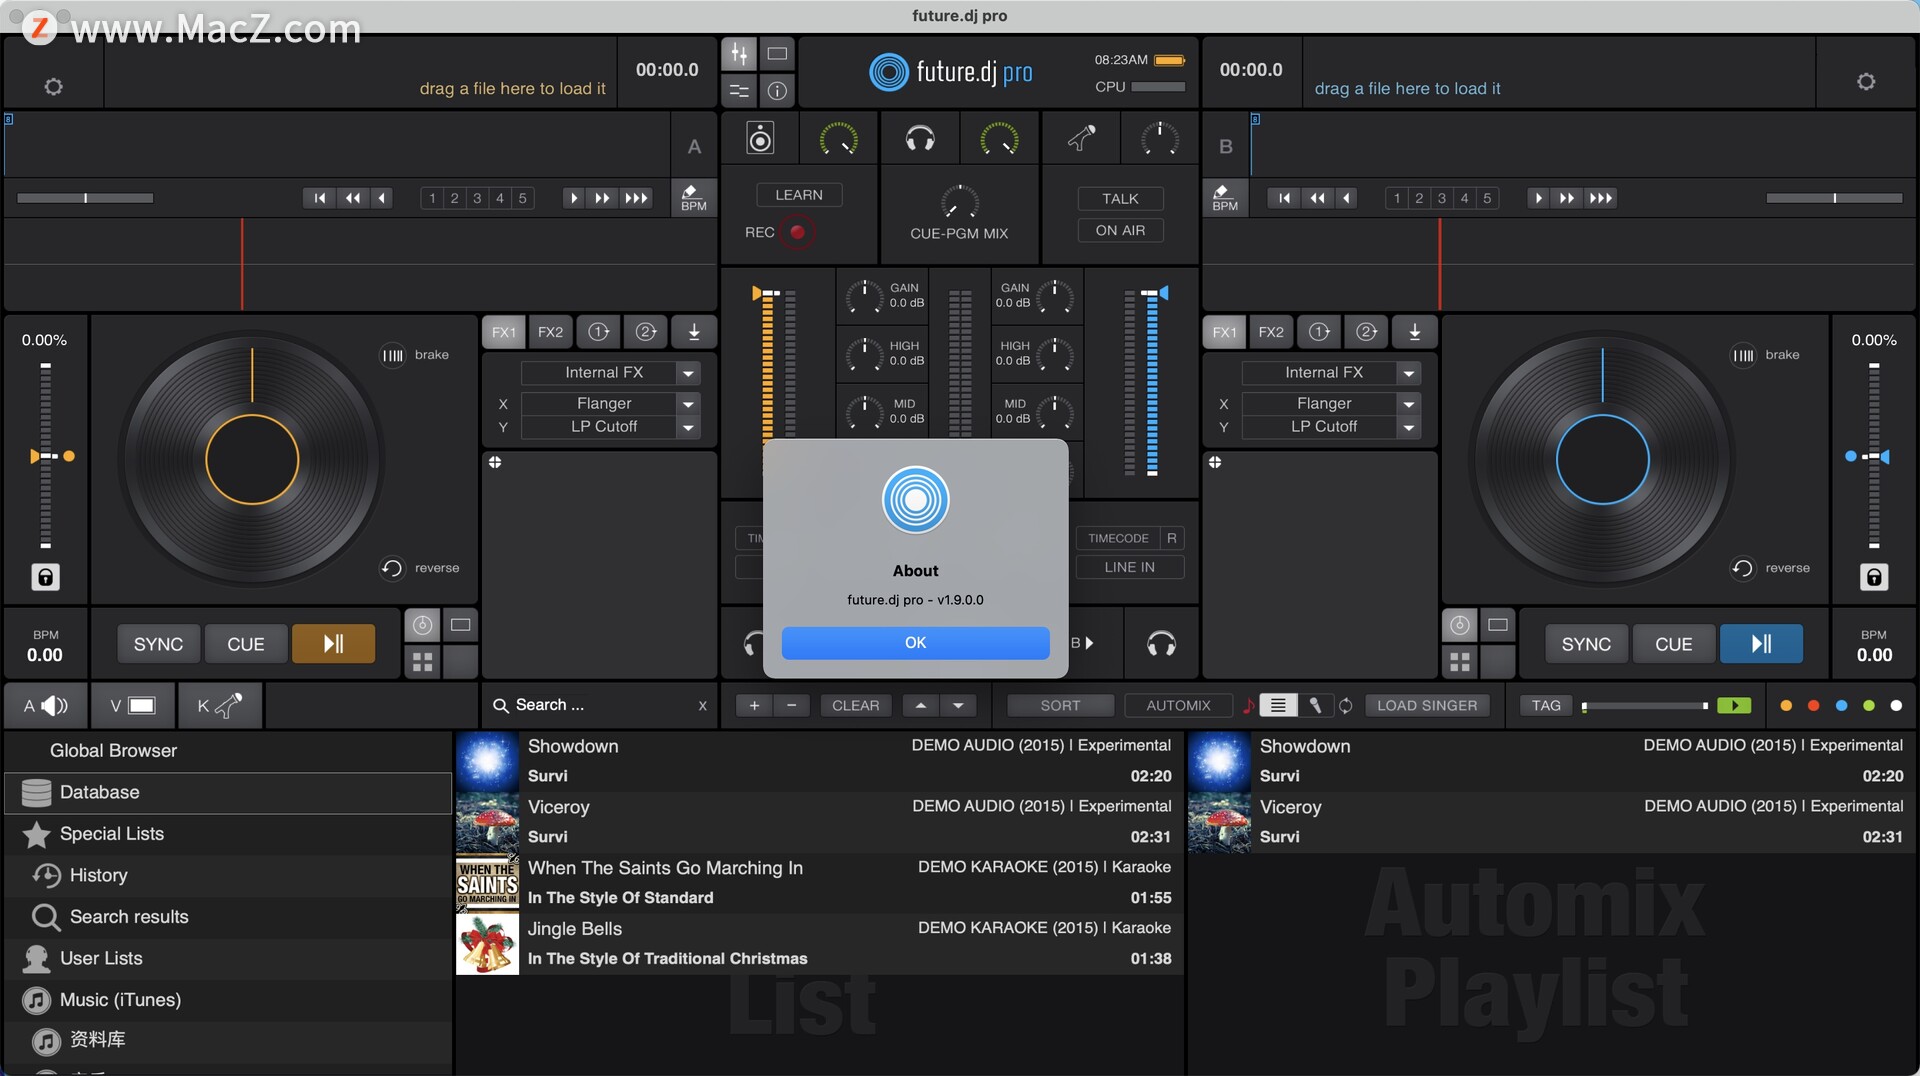Tap the BPM icon on deck A
1920x1076 pixels.
(x=693, y=197)
